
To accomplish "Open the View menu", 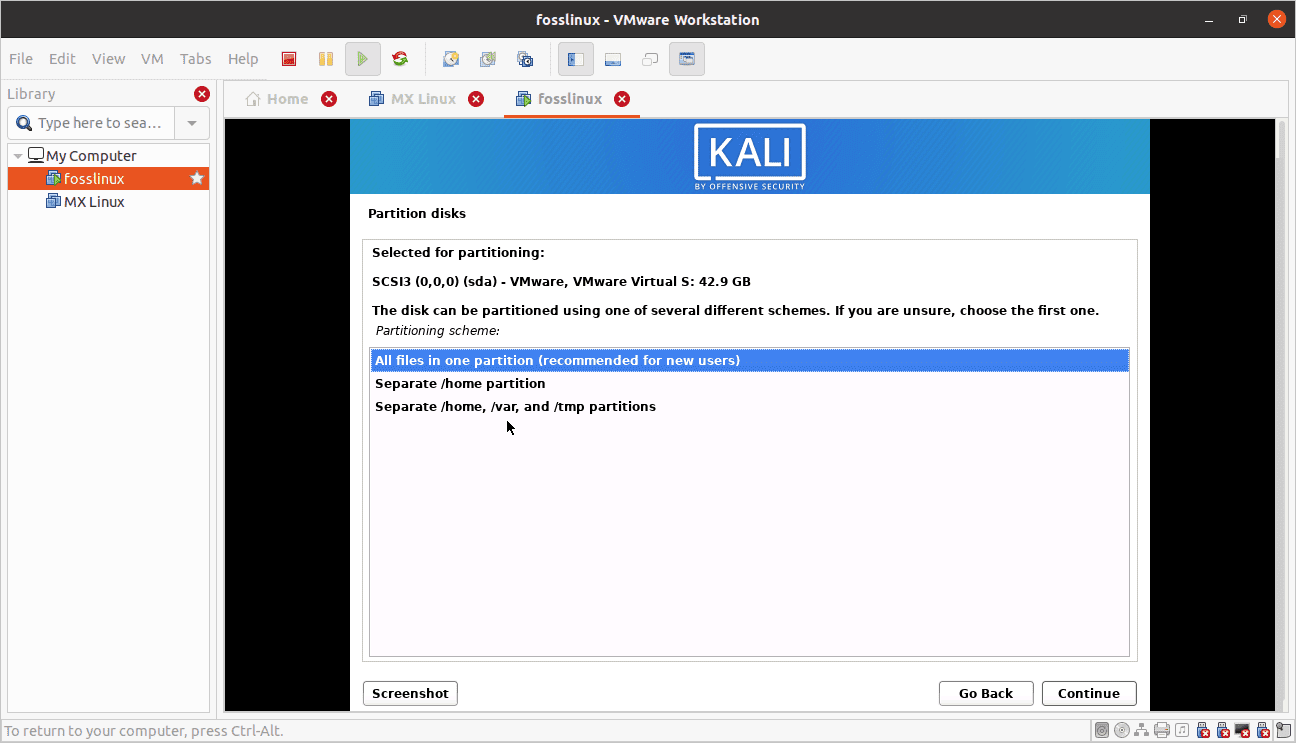I will [109, 59].
